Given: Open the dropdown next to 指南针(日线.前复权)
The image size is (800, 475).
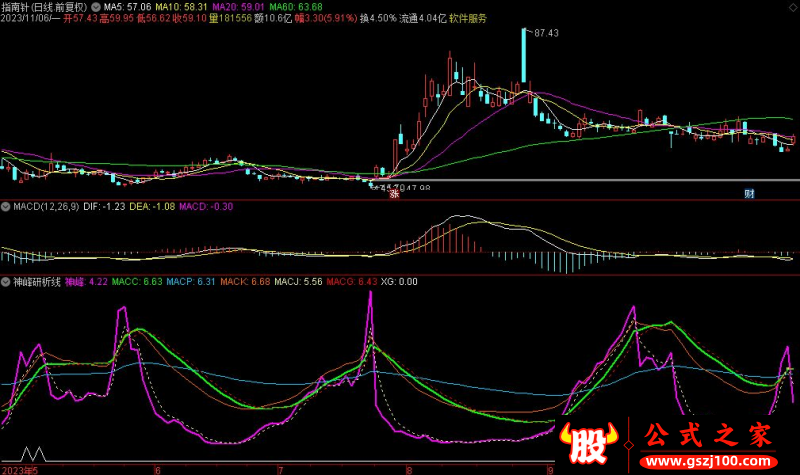Looking at the screenshot, I should pos(95,7).
